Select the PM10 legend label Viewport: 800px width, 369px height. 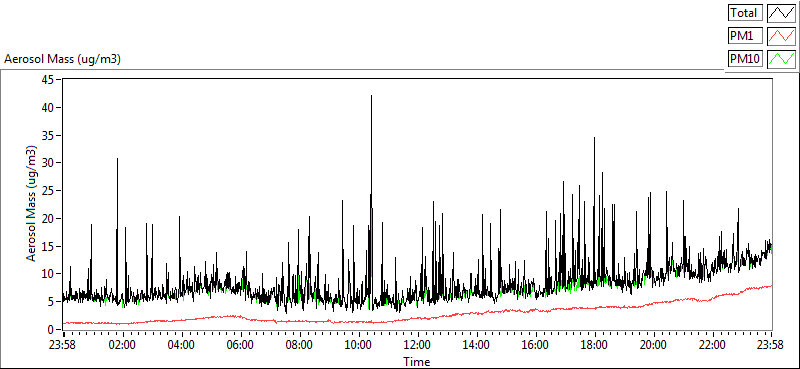745,59
